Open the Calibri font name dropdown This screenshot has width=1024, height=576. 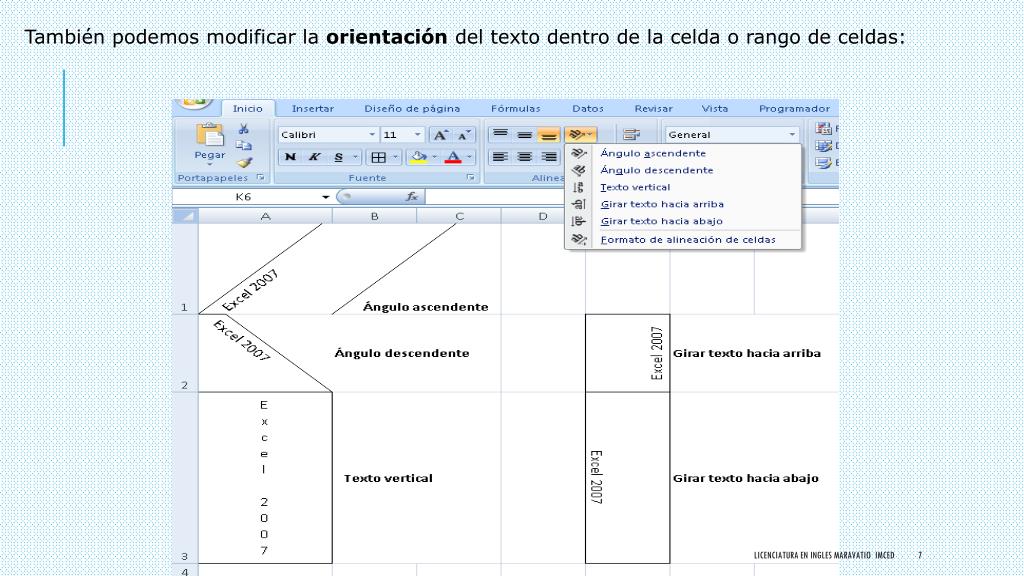(372, 135)
